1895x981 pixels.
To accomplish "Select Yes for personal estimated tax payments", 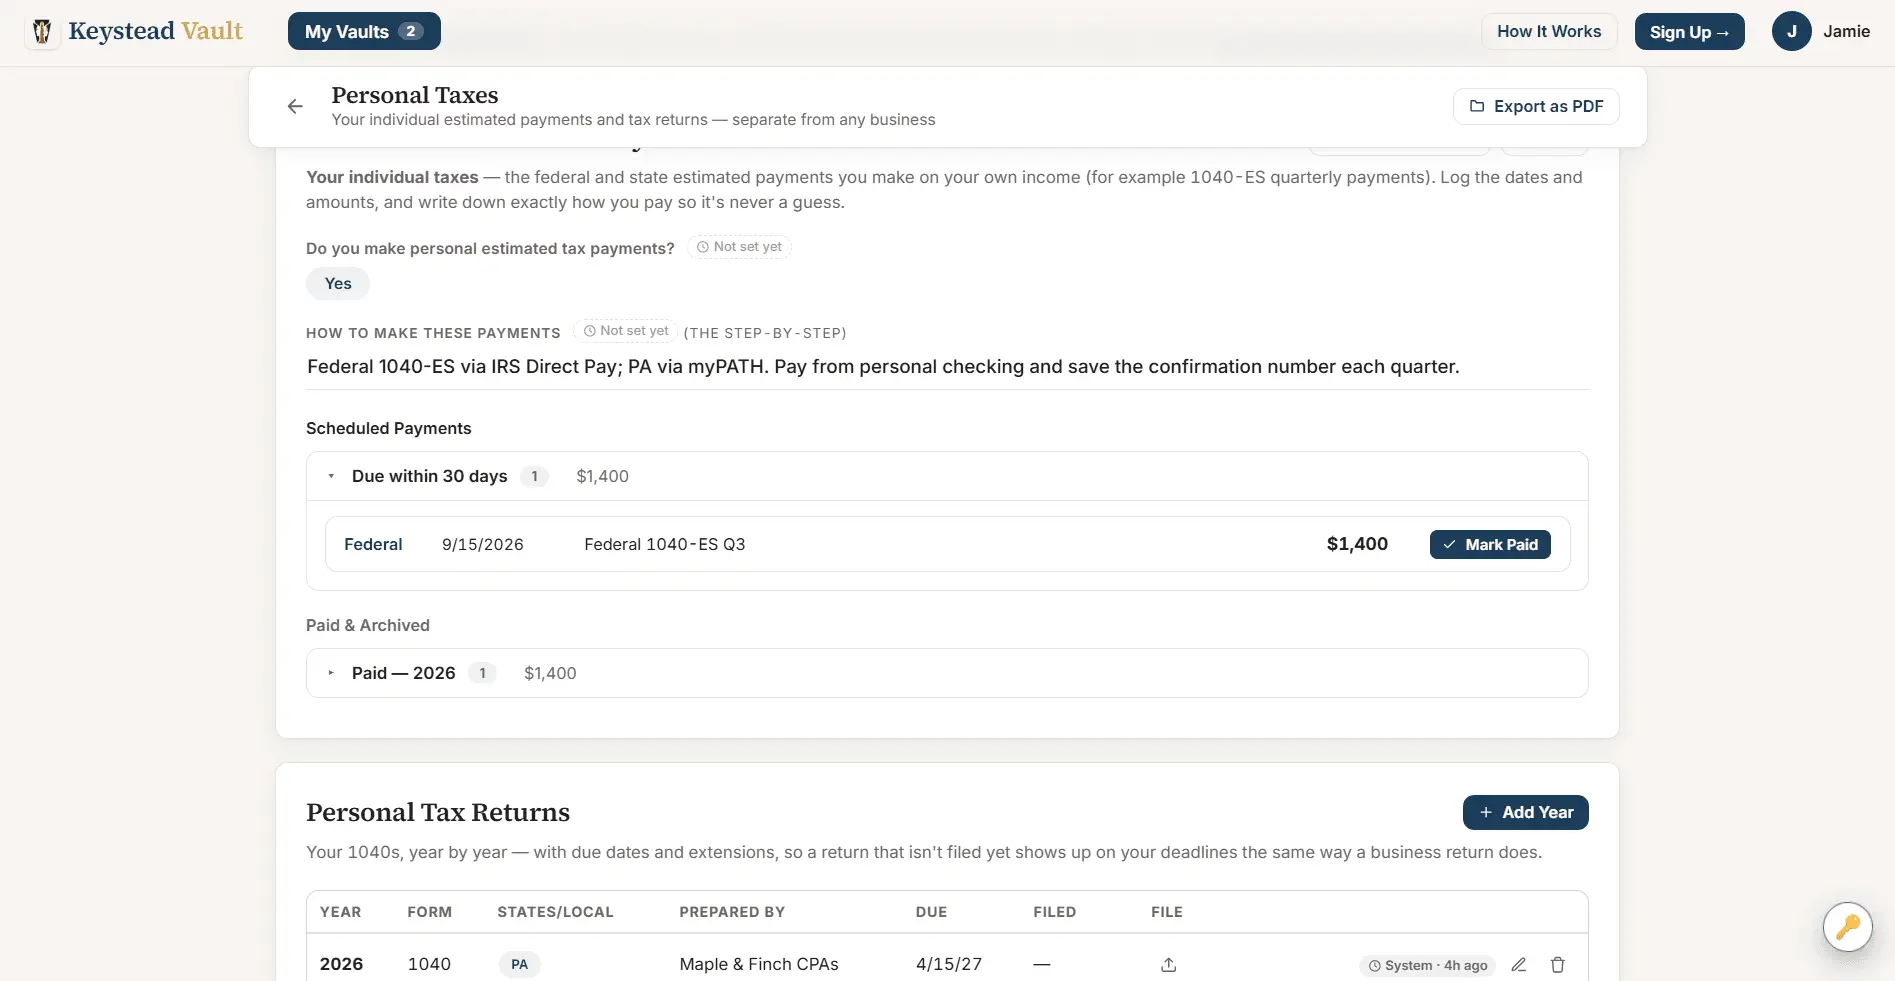I will (338, 284).
